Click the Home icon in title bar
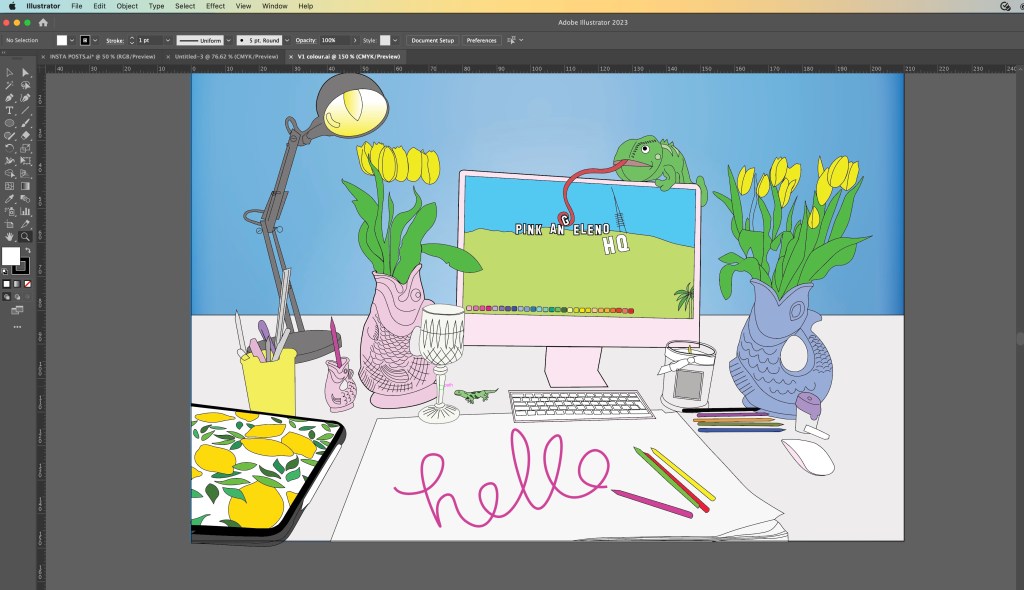This screenshot has height=590, width=1024. (43, 22)
